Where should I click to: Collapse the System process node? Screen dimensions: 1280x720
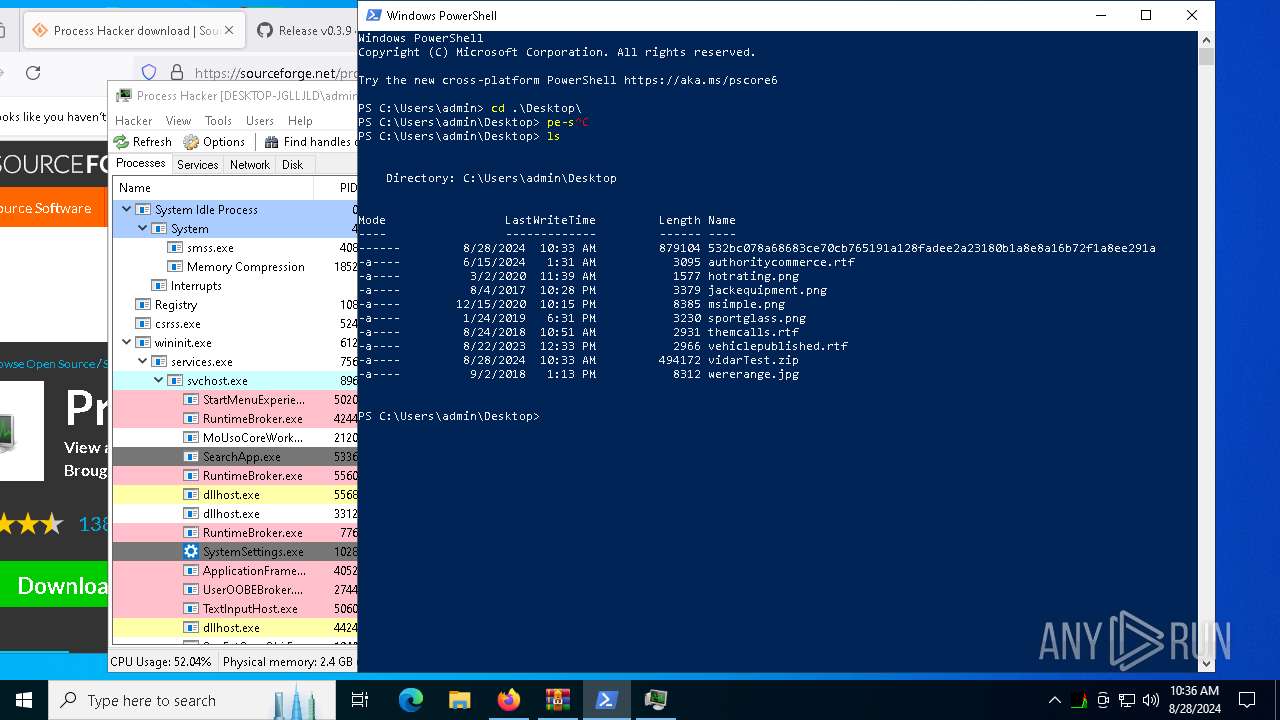click(143, 228)
